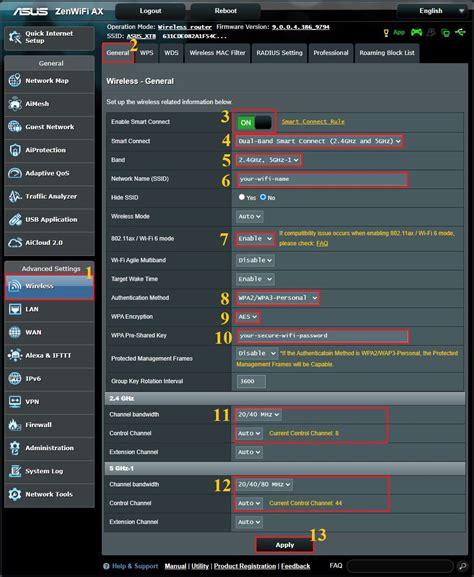This screenshot has width=474, height=577.
Task: Click the Firewall flame icon
Action: tap(15, 425)
